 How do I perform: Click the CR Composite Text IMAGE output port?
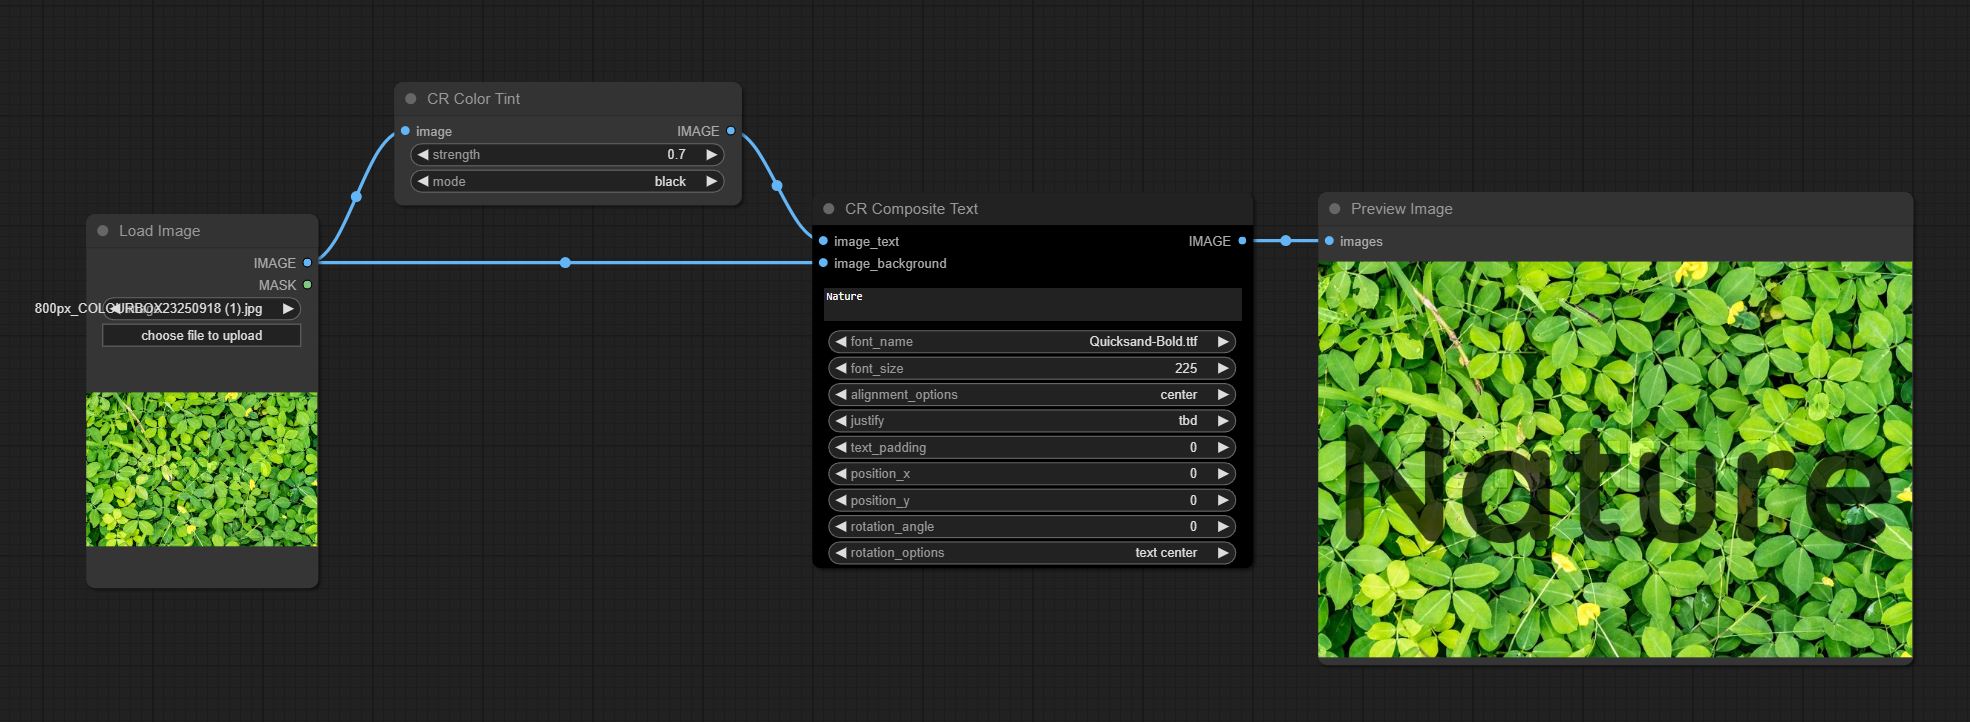[x=1242, y=241]
